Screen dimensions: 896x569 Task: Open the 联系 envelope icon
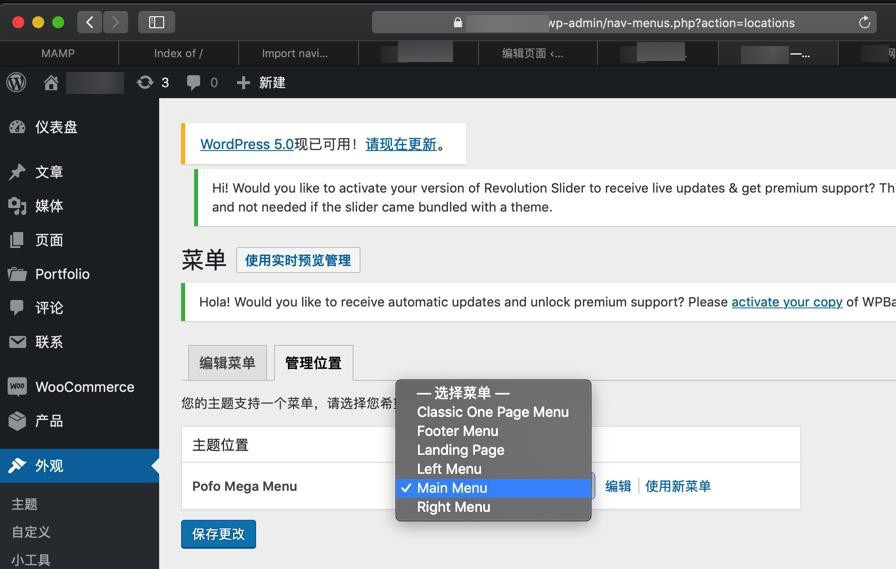(x=17, y=342)
